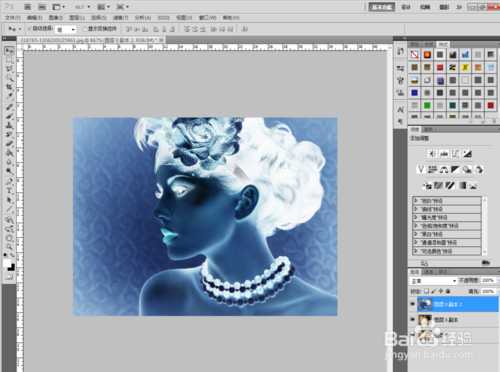
Task: Toggle Show Transform Controls checkbox
Action: pos(85,29)
